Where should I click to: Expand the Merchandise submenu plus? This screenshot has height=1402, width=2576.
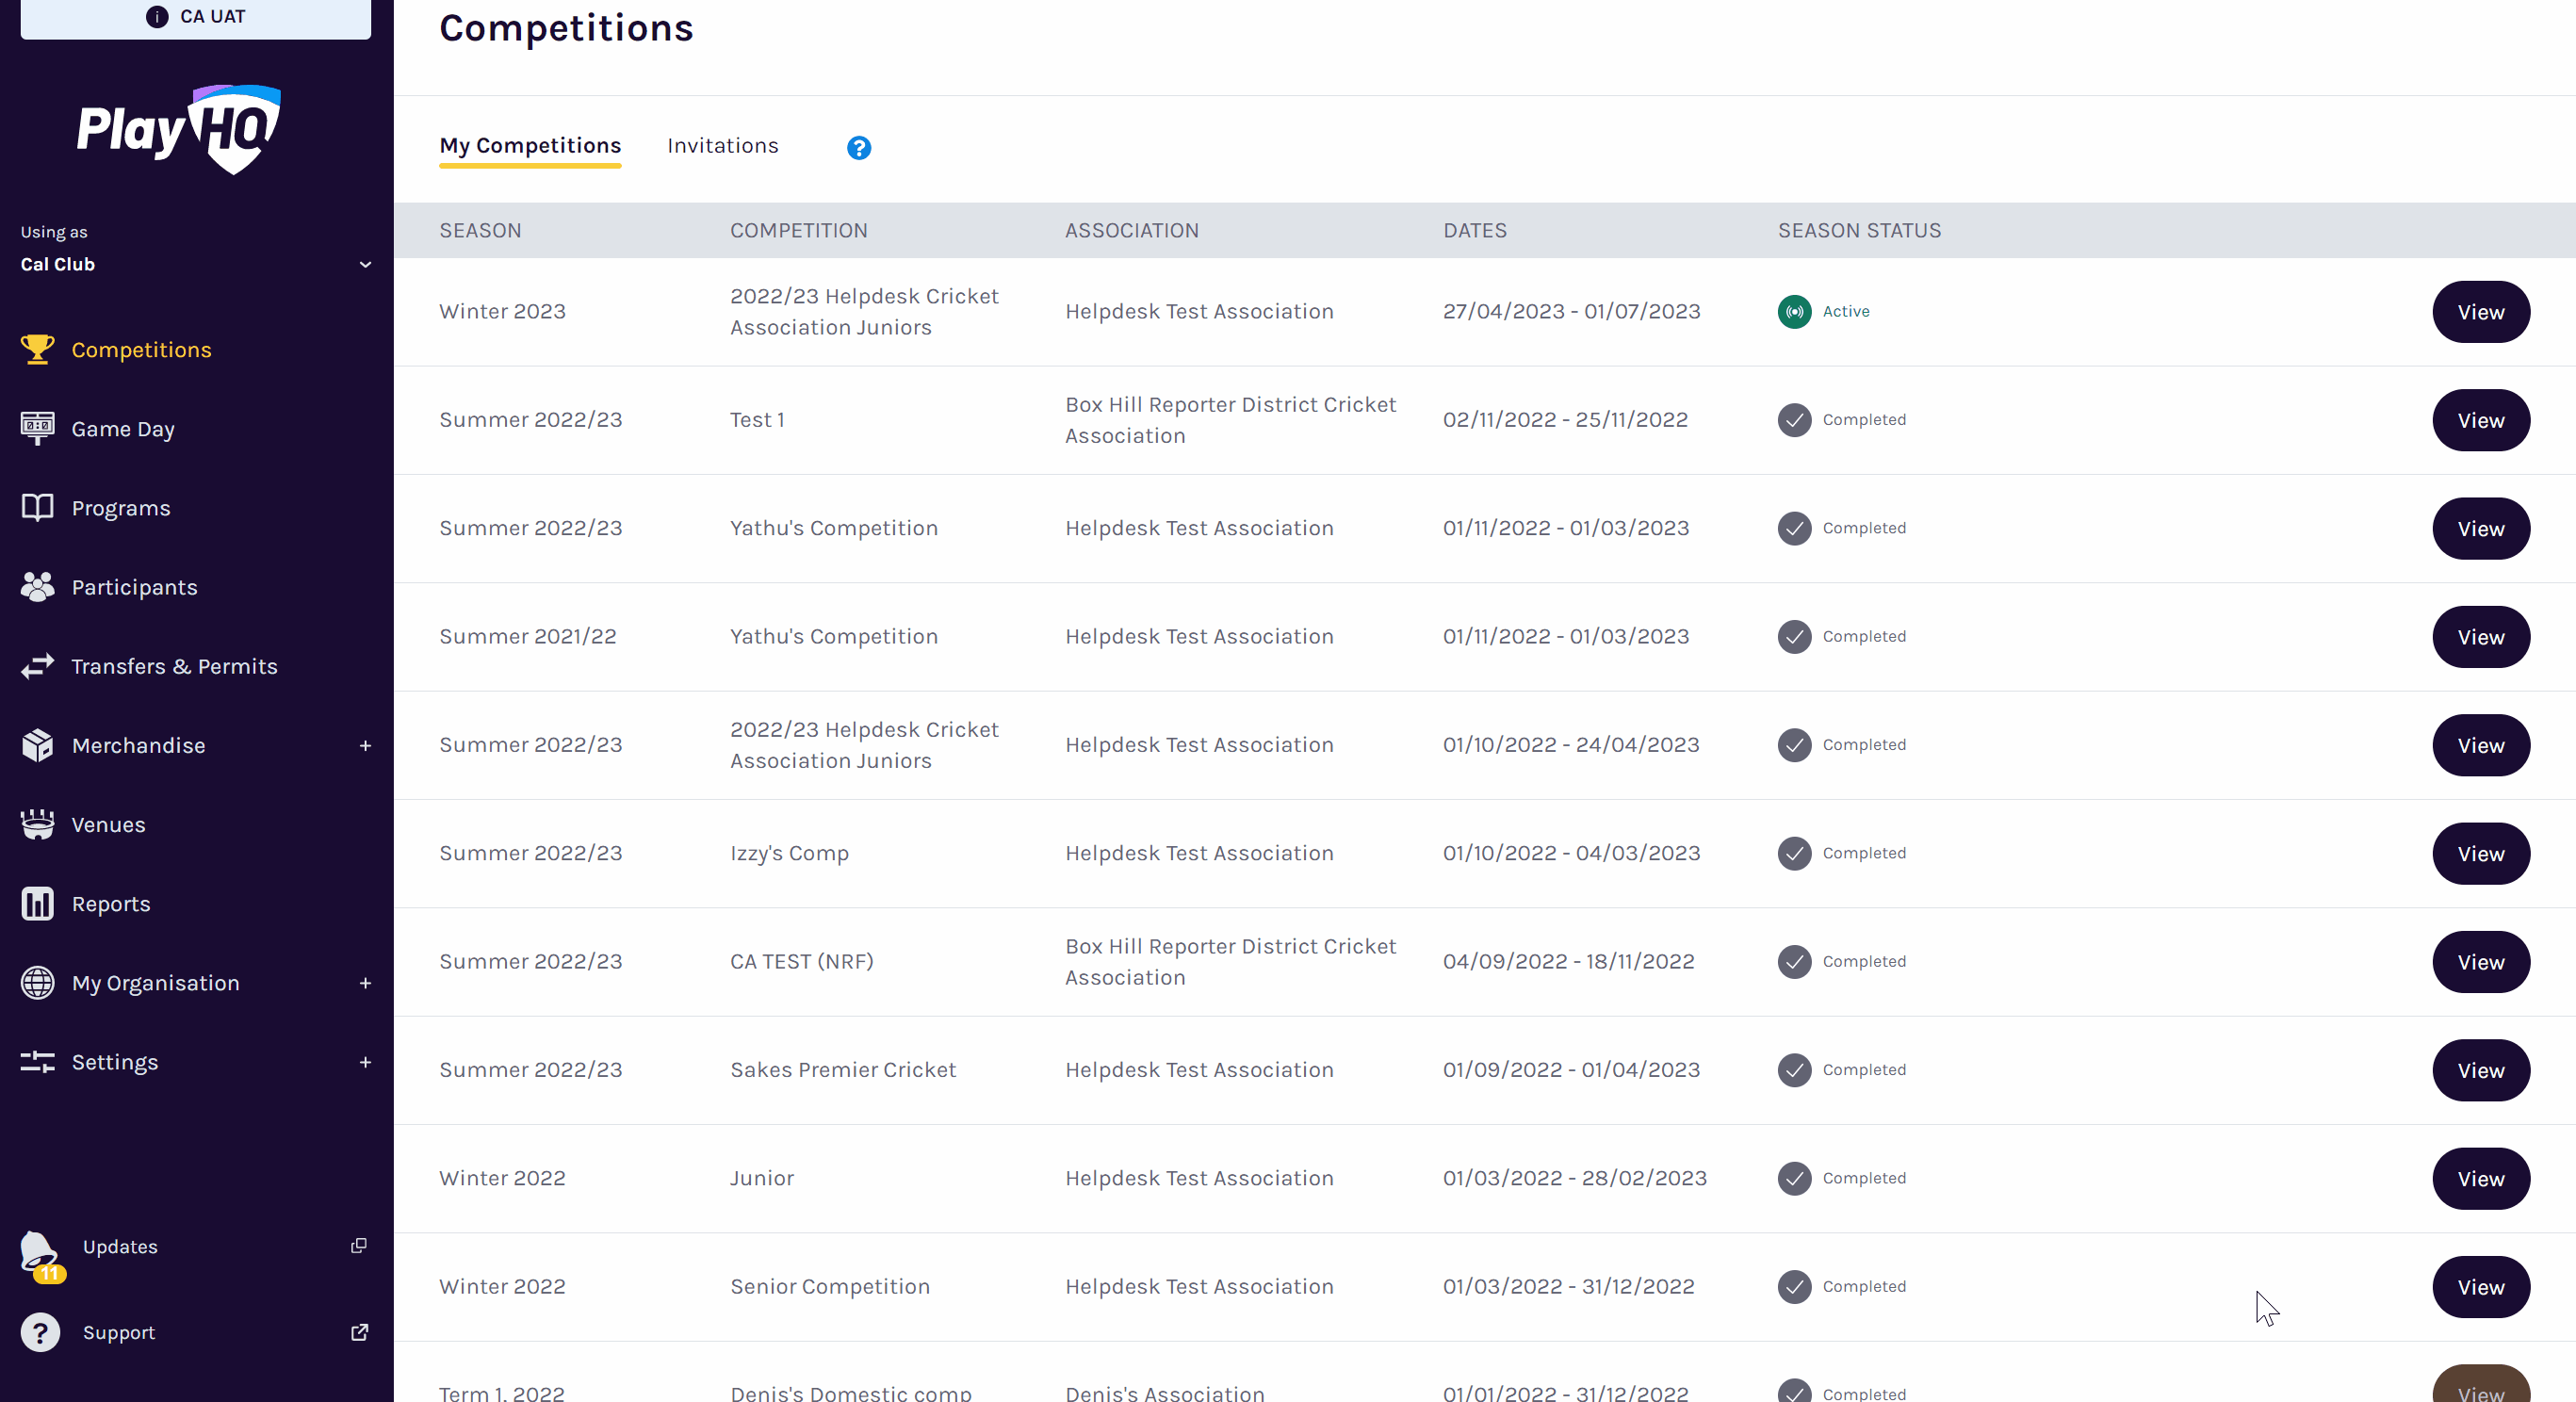click(x=365, y=745)
